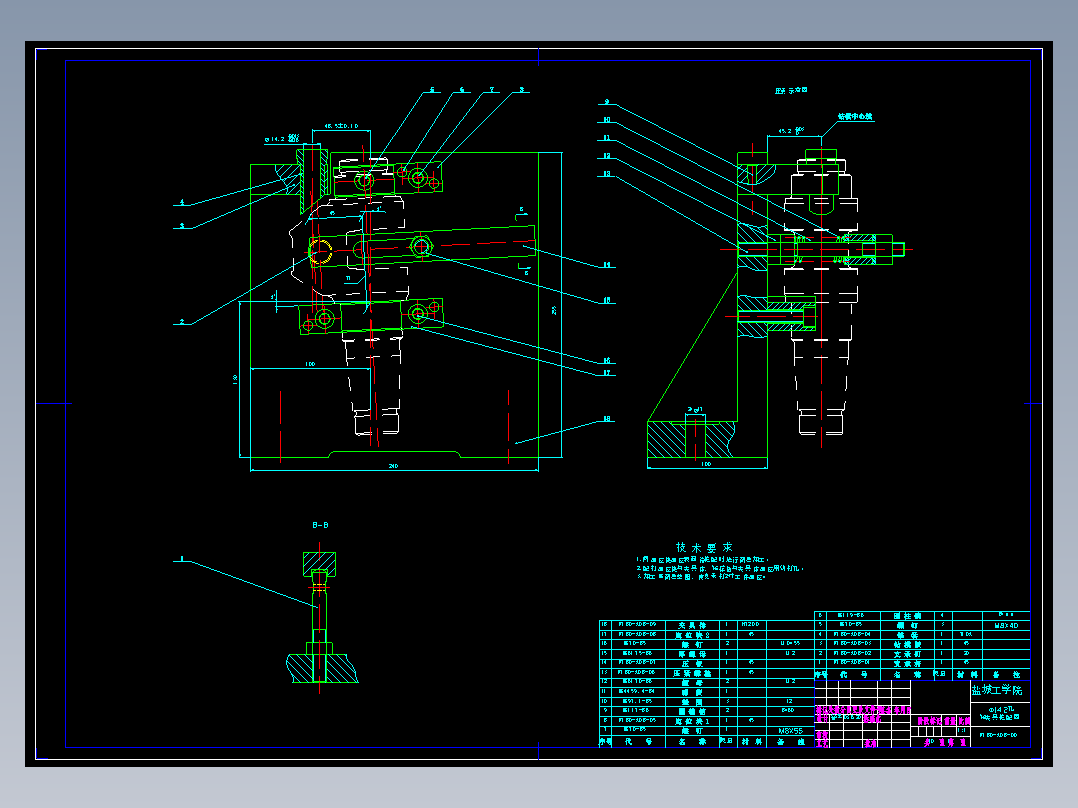This screenshot has width=1078, height=808.
Task: Click part balloon number 8
Action: (x=522, y=89)
